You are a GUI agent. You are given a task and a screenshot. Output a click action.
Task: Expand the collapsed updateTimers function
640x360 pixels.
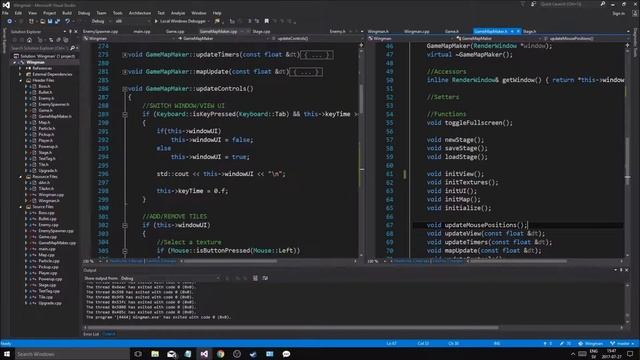point(124,55)
